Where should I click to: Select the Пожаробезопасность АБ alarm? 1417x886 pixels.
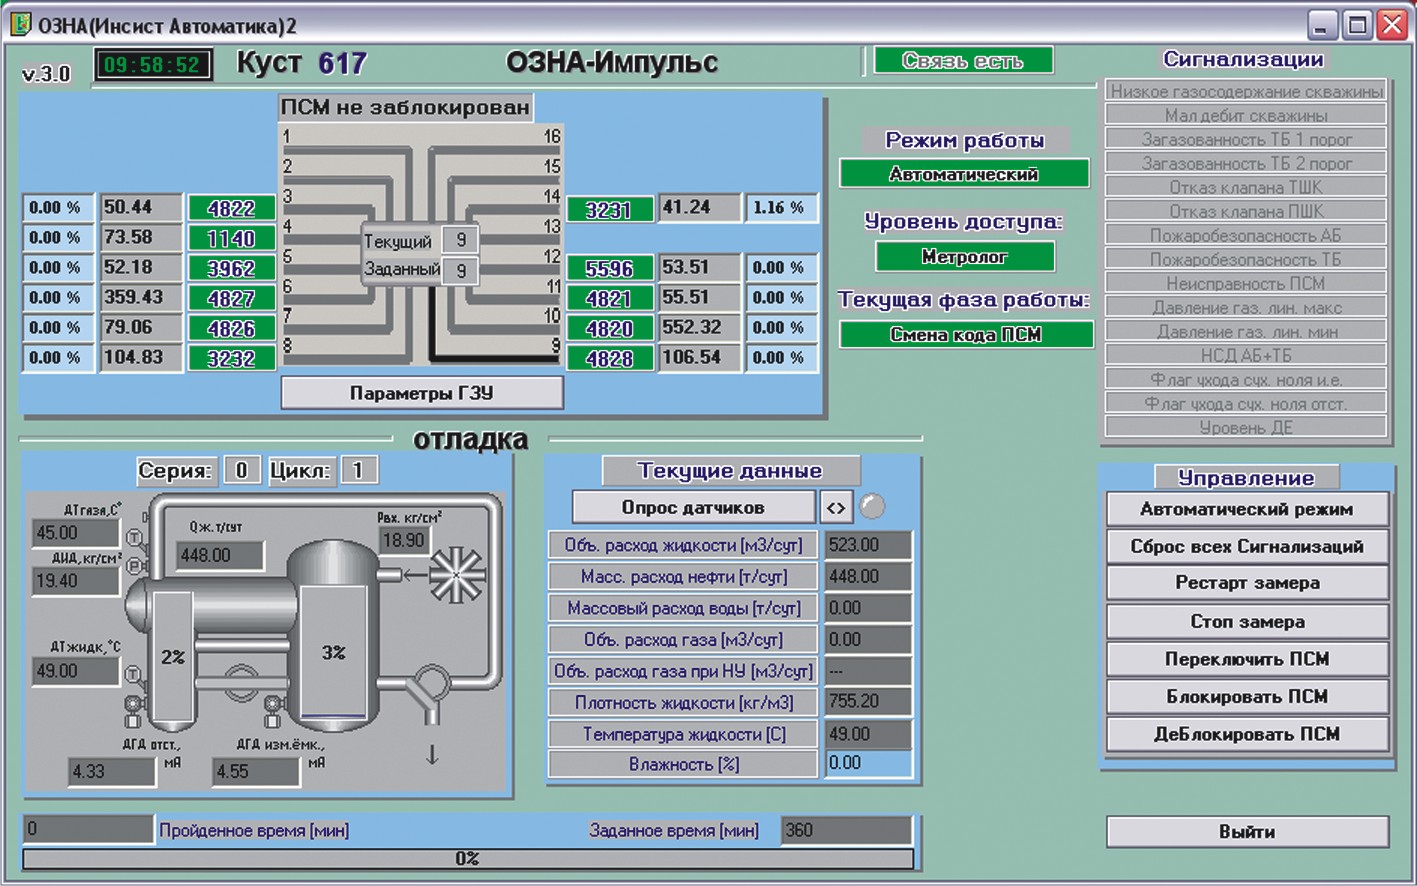1246,235
